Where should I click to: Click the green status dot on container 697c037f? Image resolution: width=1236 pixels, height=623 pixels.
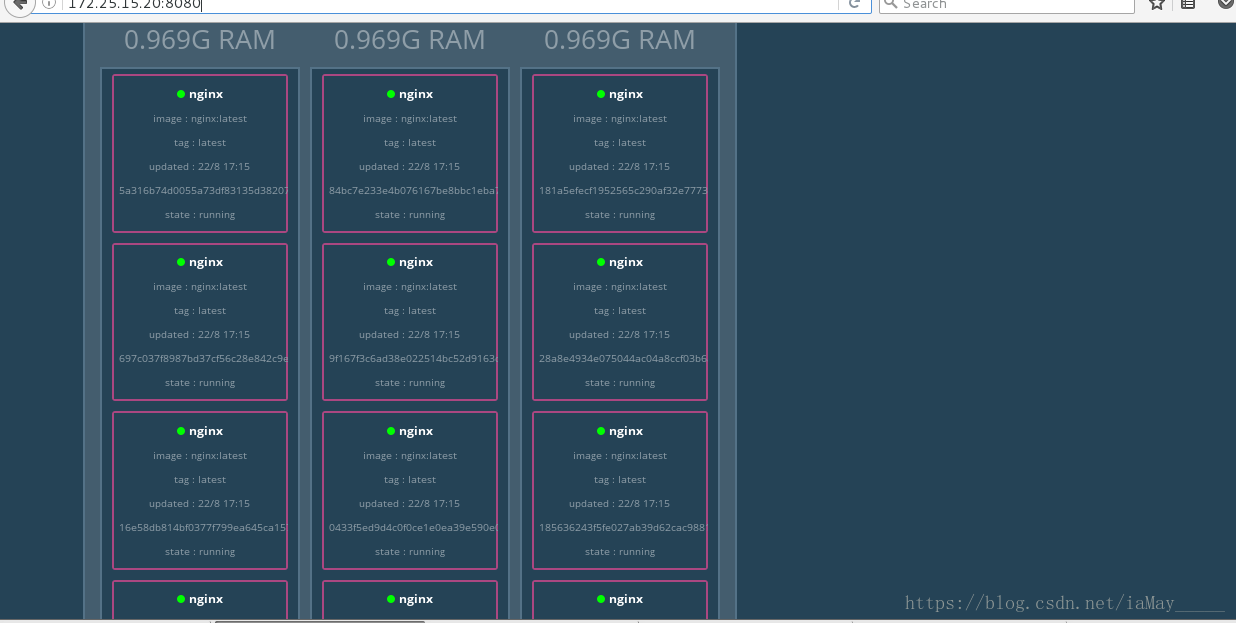click(181, 262)
